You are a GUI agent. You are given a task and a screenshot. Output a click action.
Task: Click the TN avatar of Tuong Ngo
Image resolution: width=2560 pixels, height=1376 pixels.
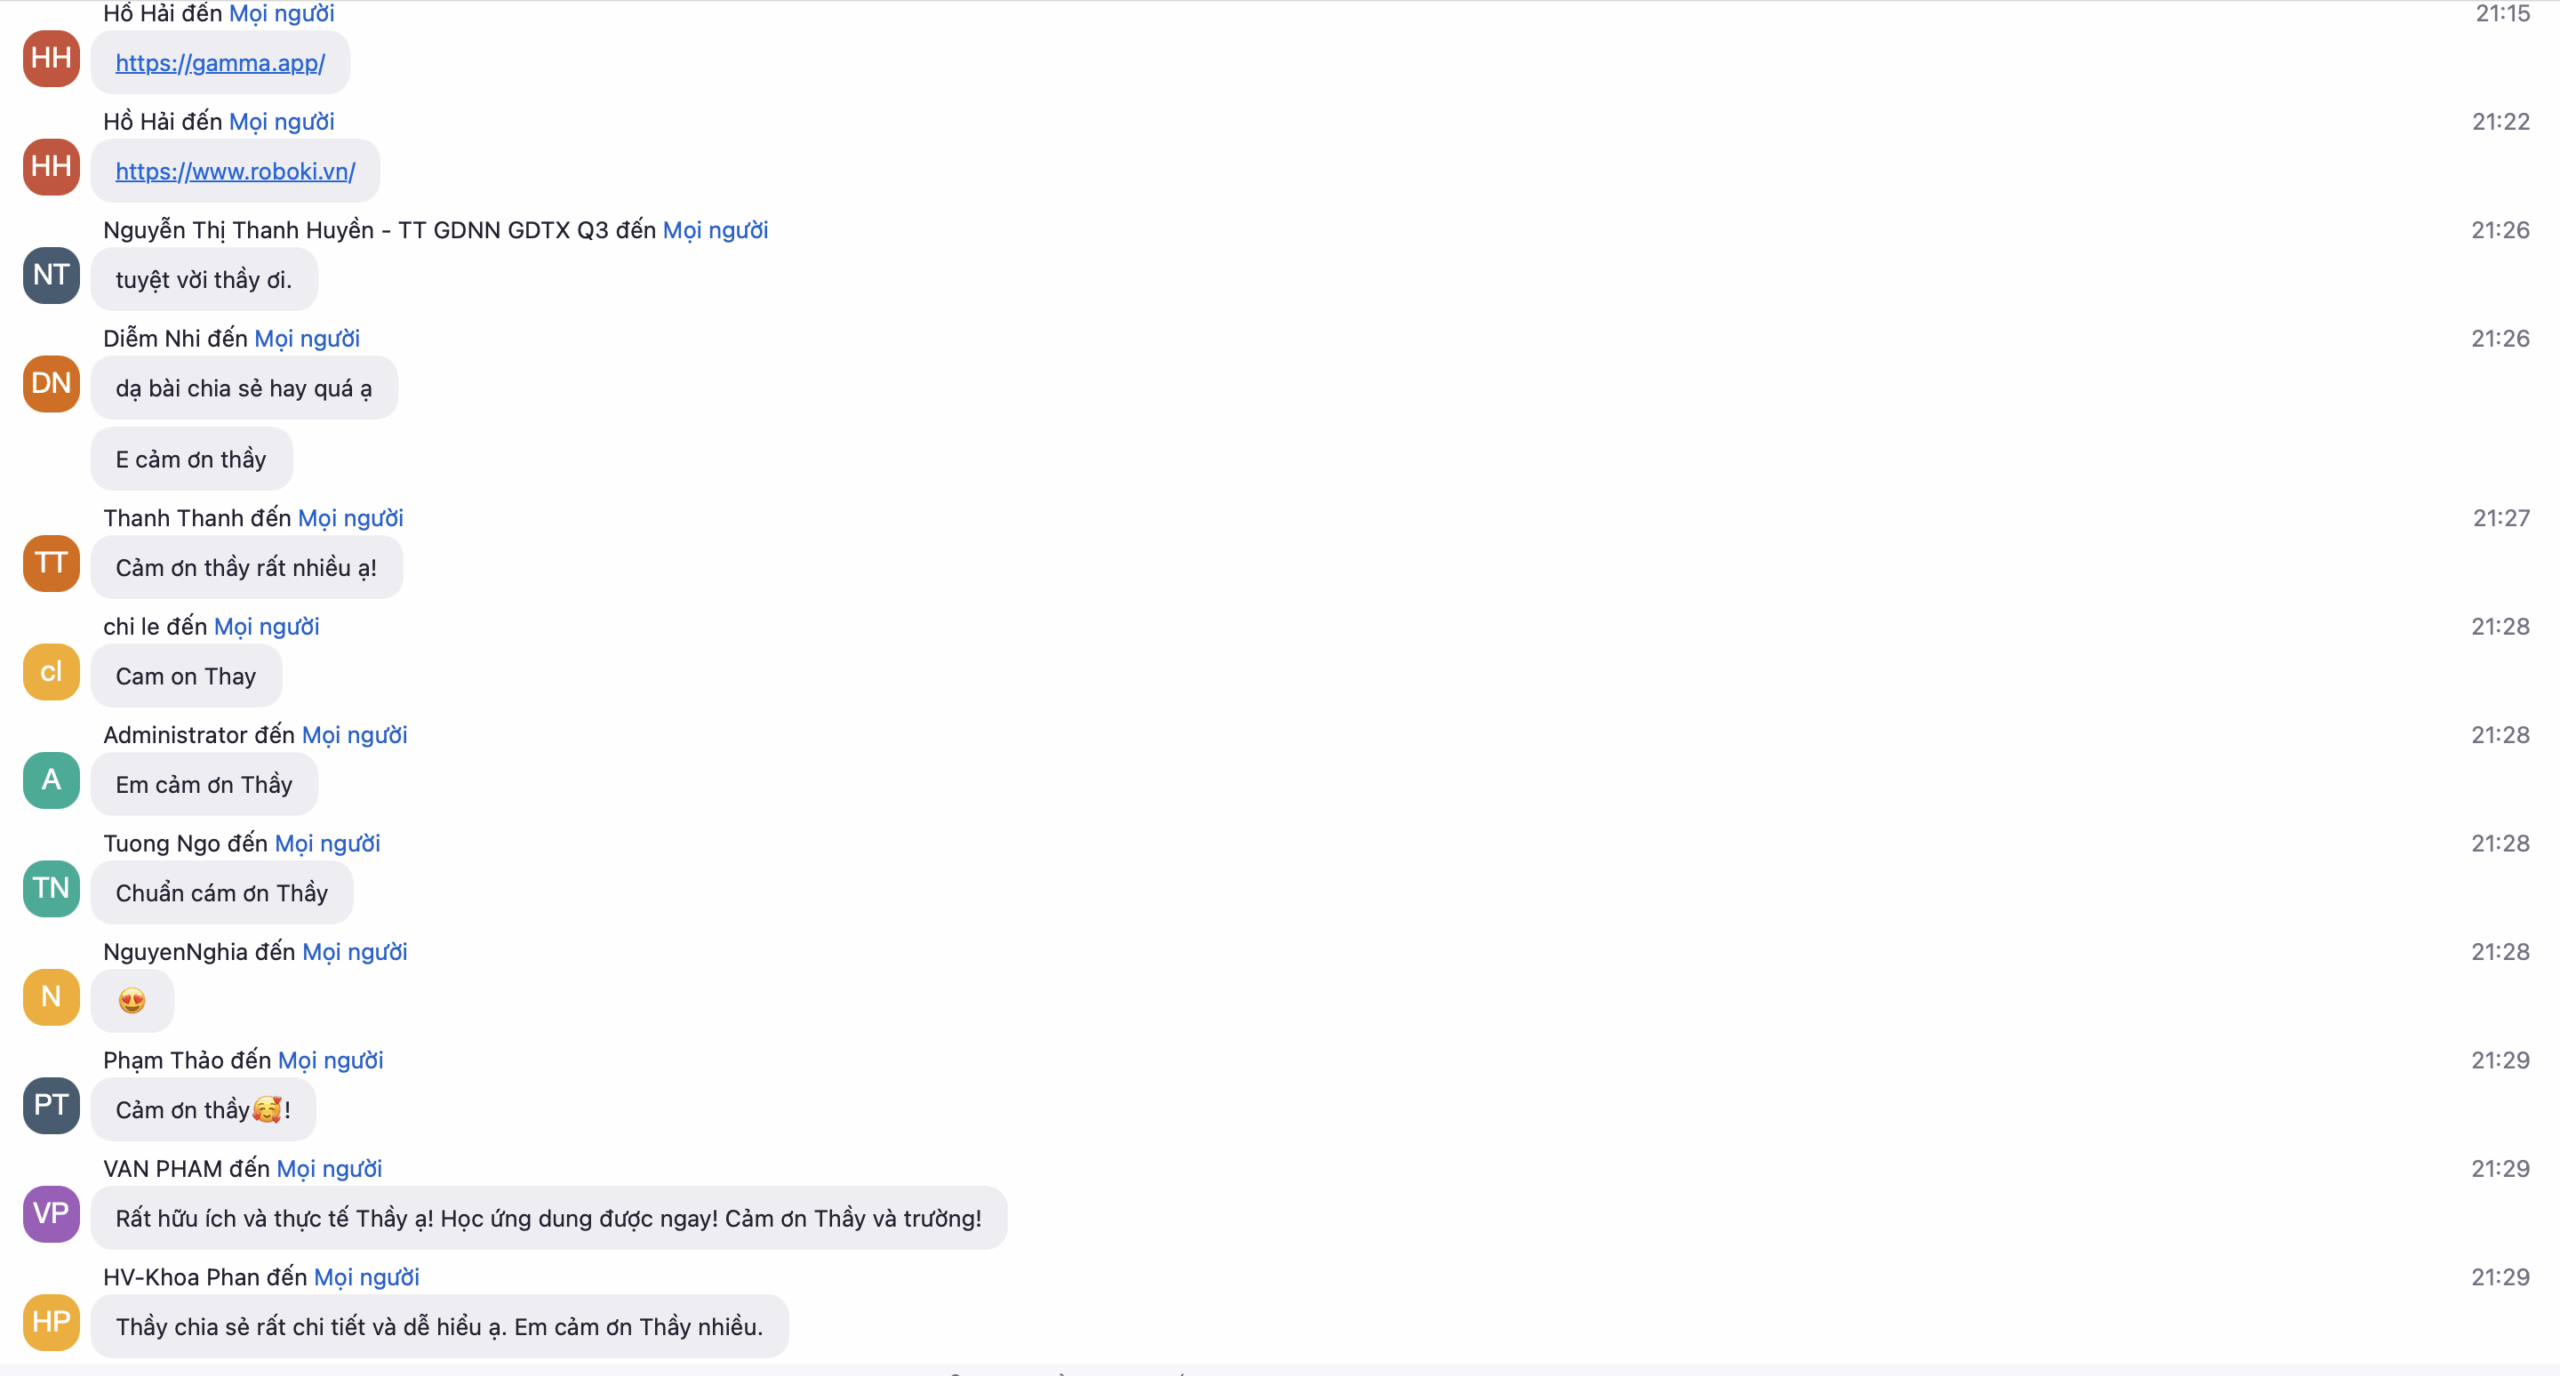click(51, 888)
